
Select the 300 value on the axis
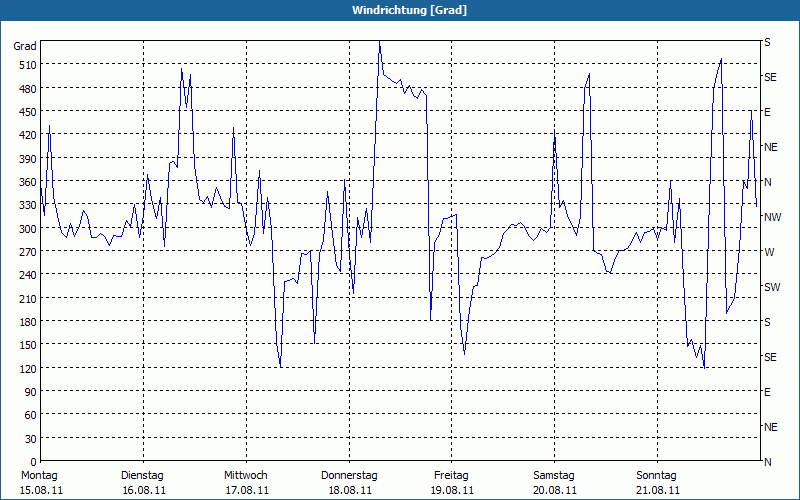(28, 229)
